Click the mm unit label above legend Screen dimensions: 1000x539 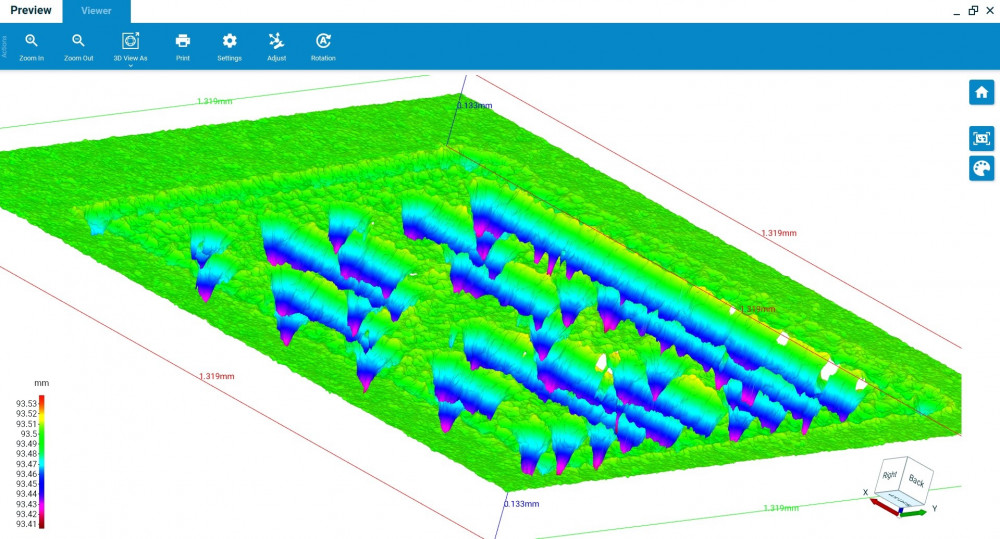pyautogui.click(x=41, y=383)
